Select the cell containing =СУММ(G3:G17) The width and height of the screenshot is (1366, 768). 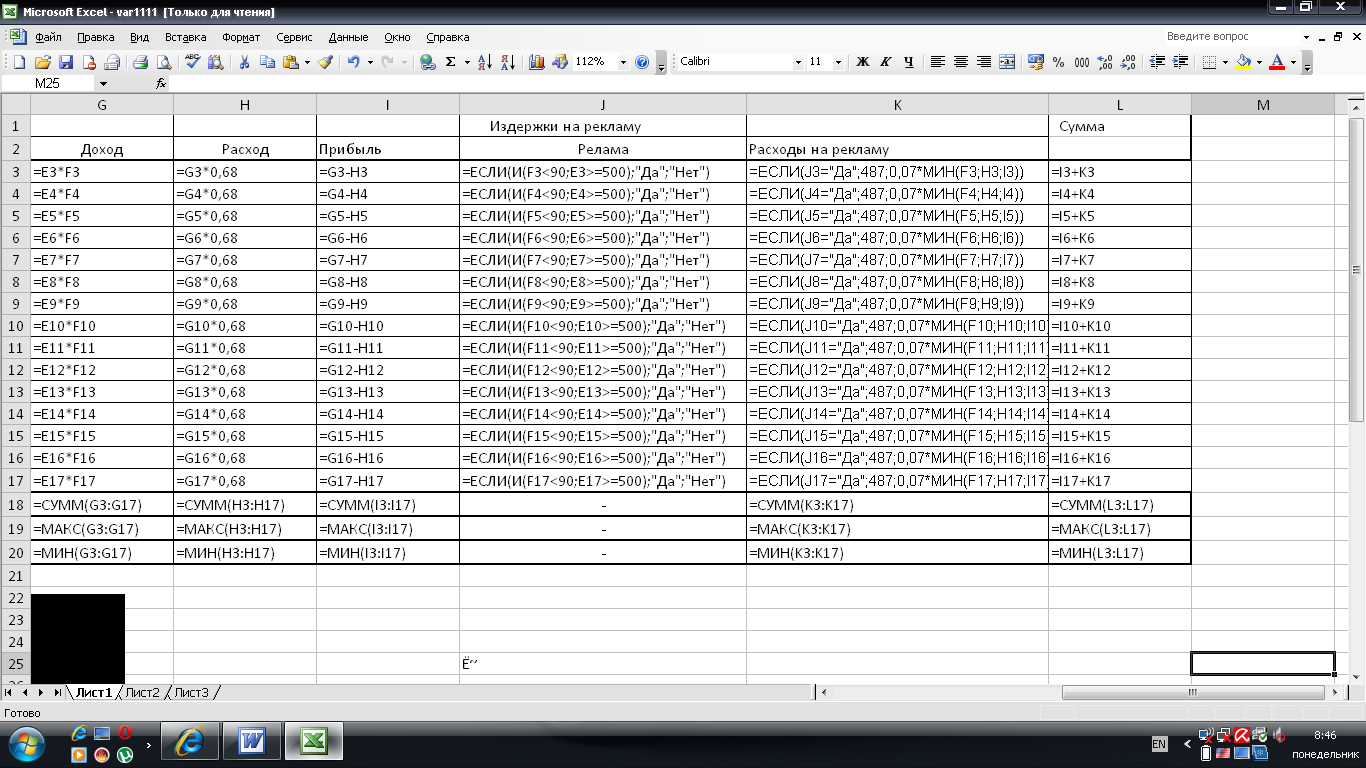102,504
